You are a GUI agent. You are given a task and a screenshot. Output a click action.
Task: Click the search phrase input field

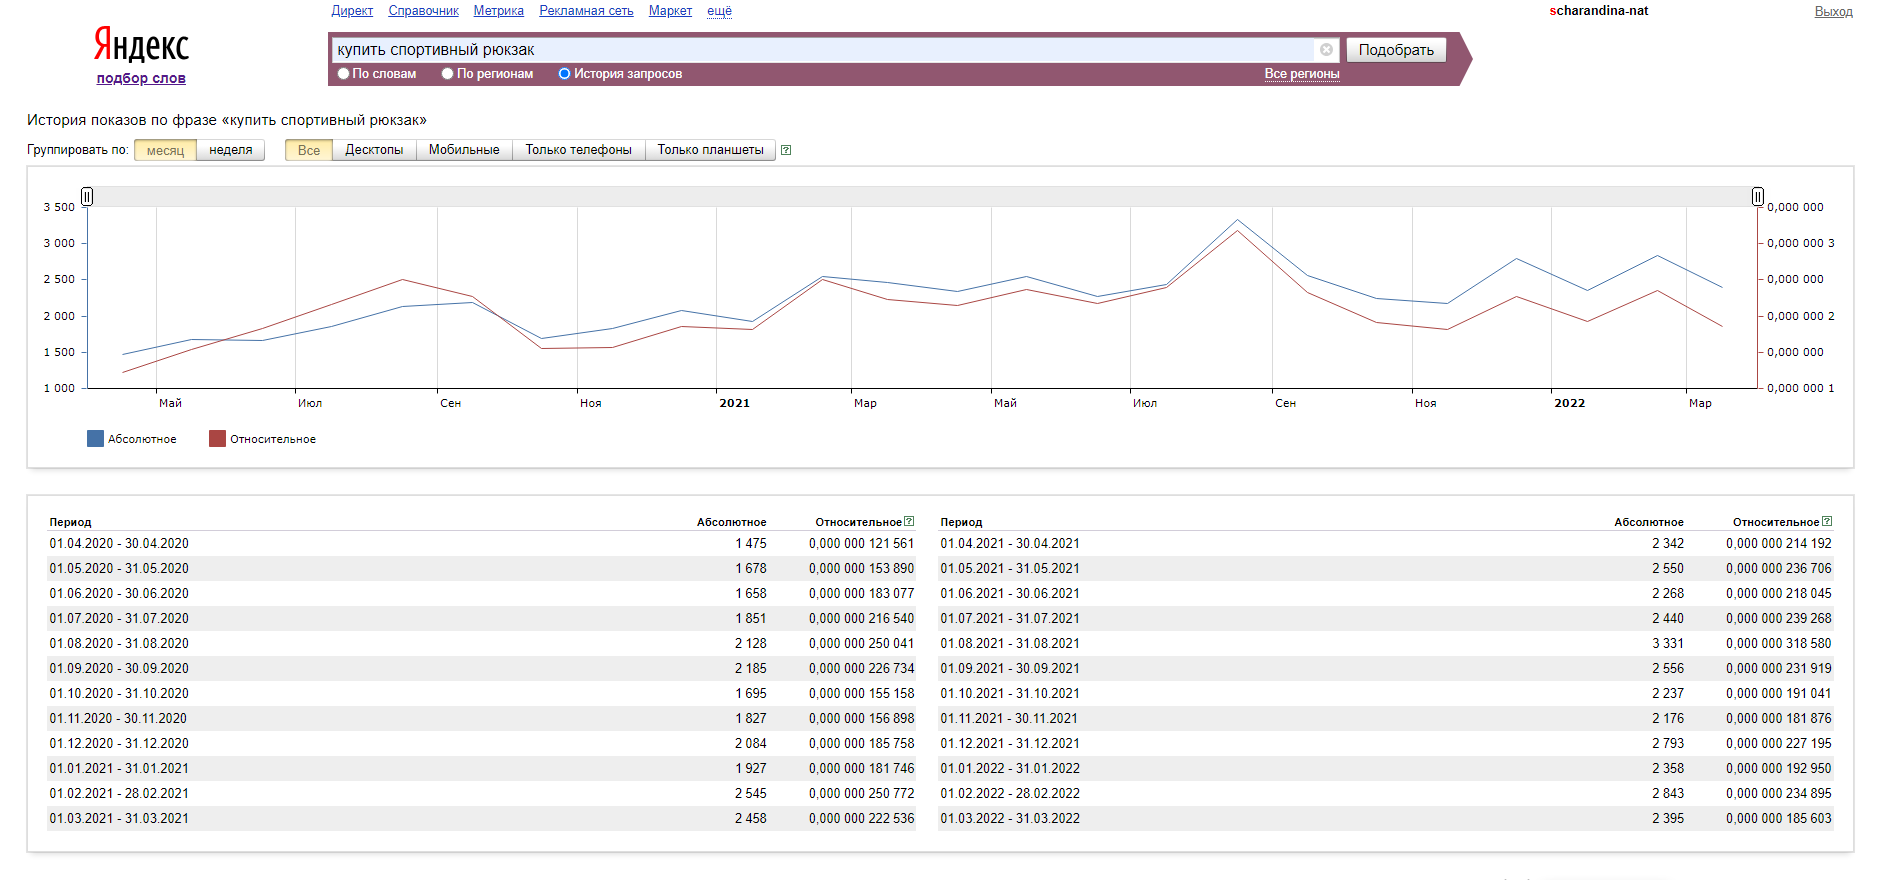824,50
